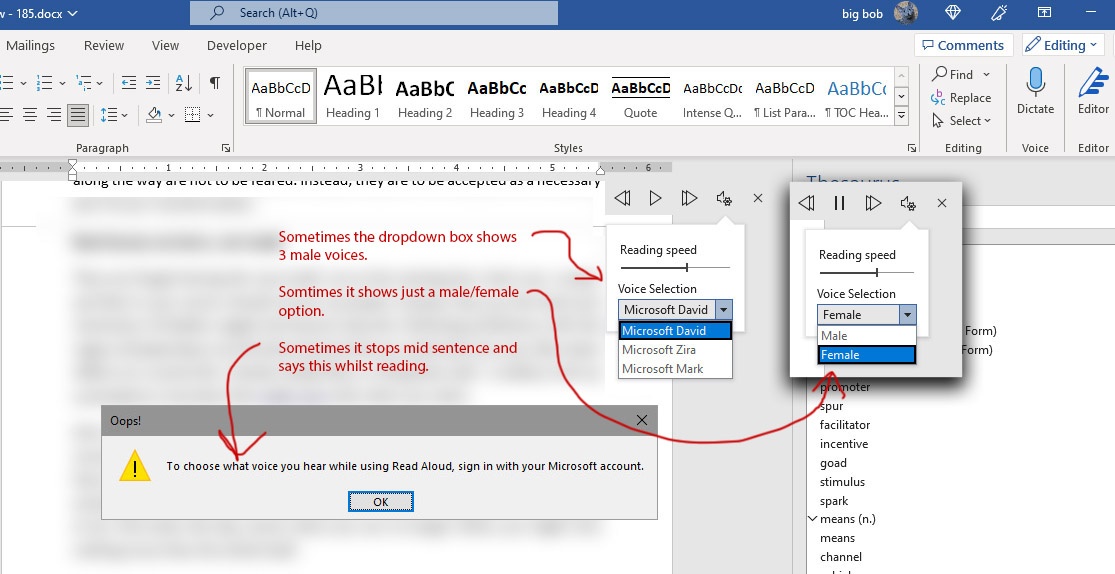Open the Help tab
Image resolution: width=1115 pixels, height=574 pixels.
tap(308, 46)
